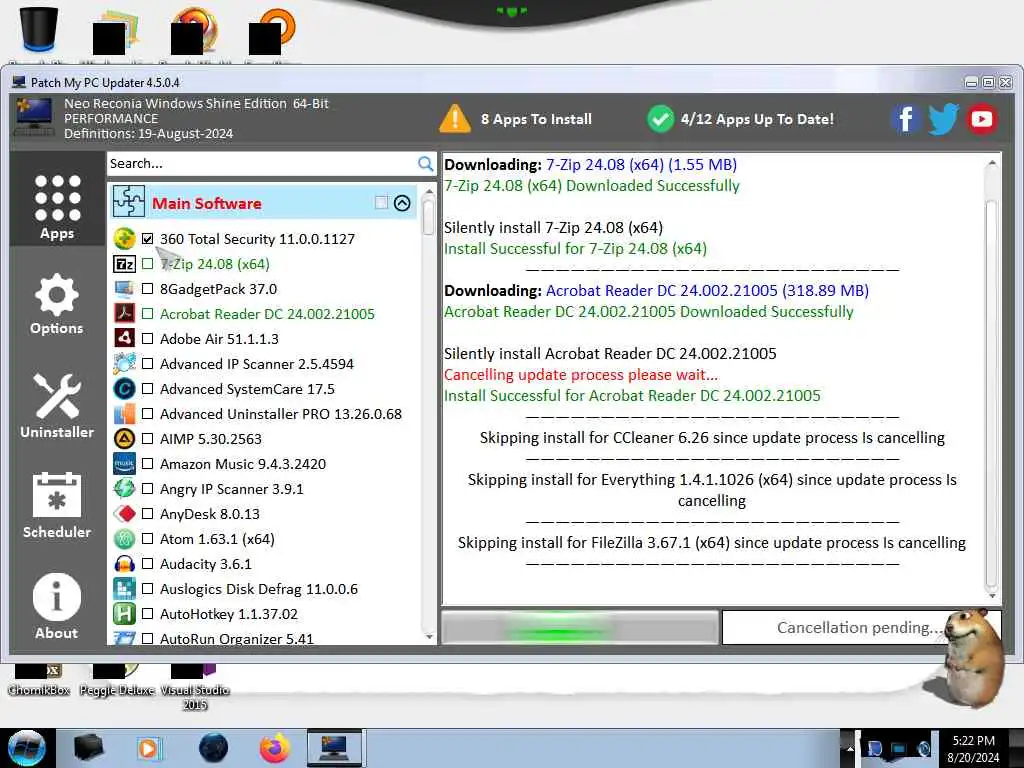Click the search magnifier icon
The width and height of the screenshot is (1024, 768).
point(425,163)
